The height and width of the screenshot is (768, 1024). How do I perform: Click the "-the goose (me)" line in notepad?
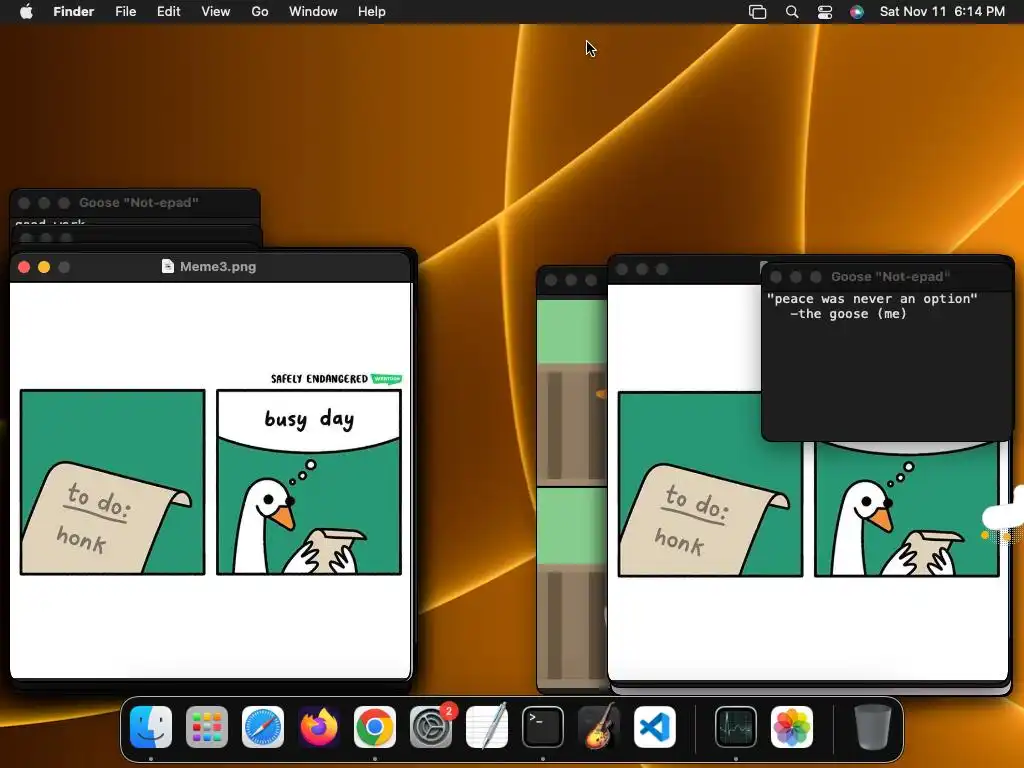[848, 314]
